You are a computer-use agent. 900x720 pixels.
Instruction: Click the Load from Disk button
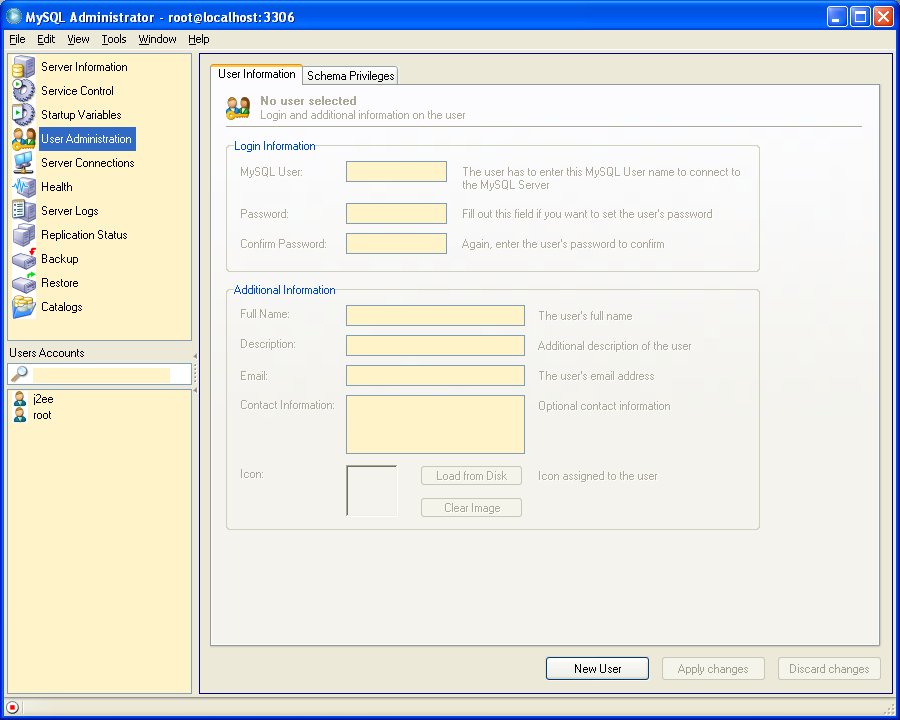coord(471,475)
